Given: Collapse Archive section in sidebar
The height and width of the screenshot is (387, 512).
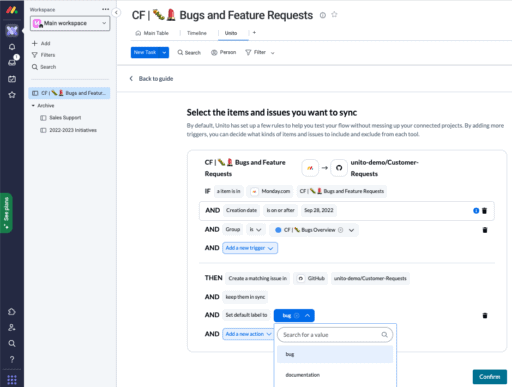Looking at the screenshot, I should tap(33, 106).
